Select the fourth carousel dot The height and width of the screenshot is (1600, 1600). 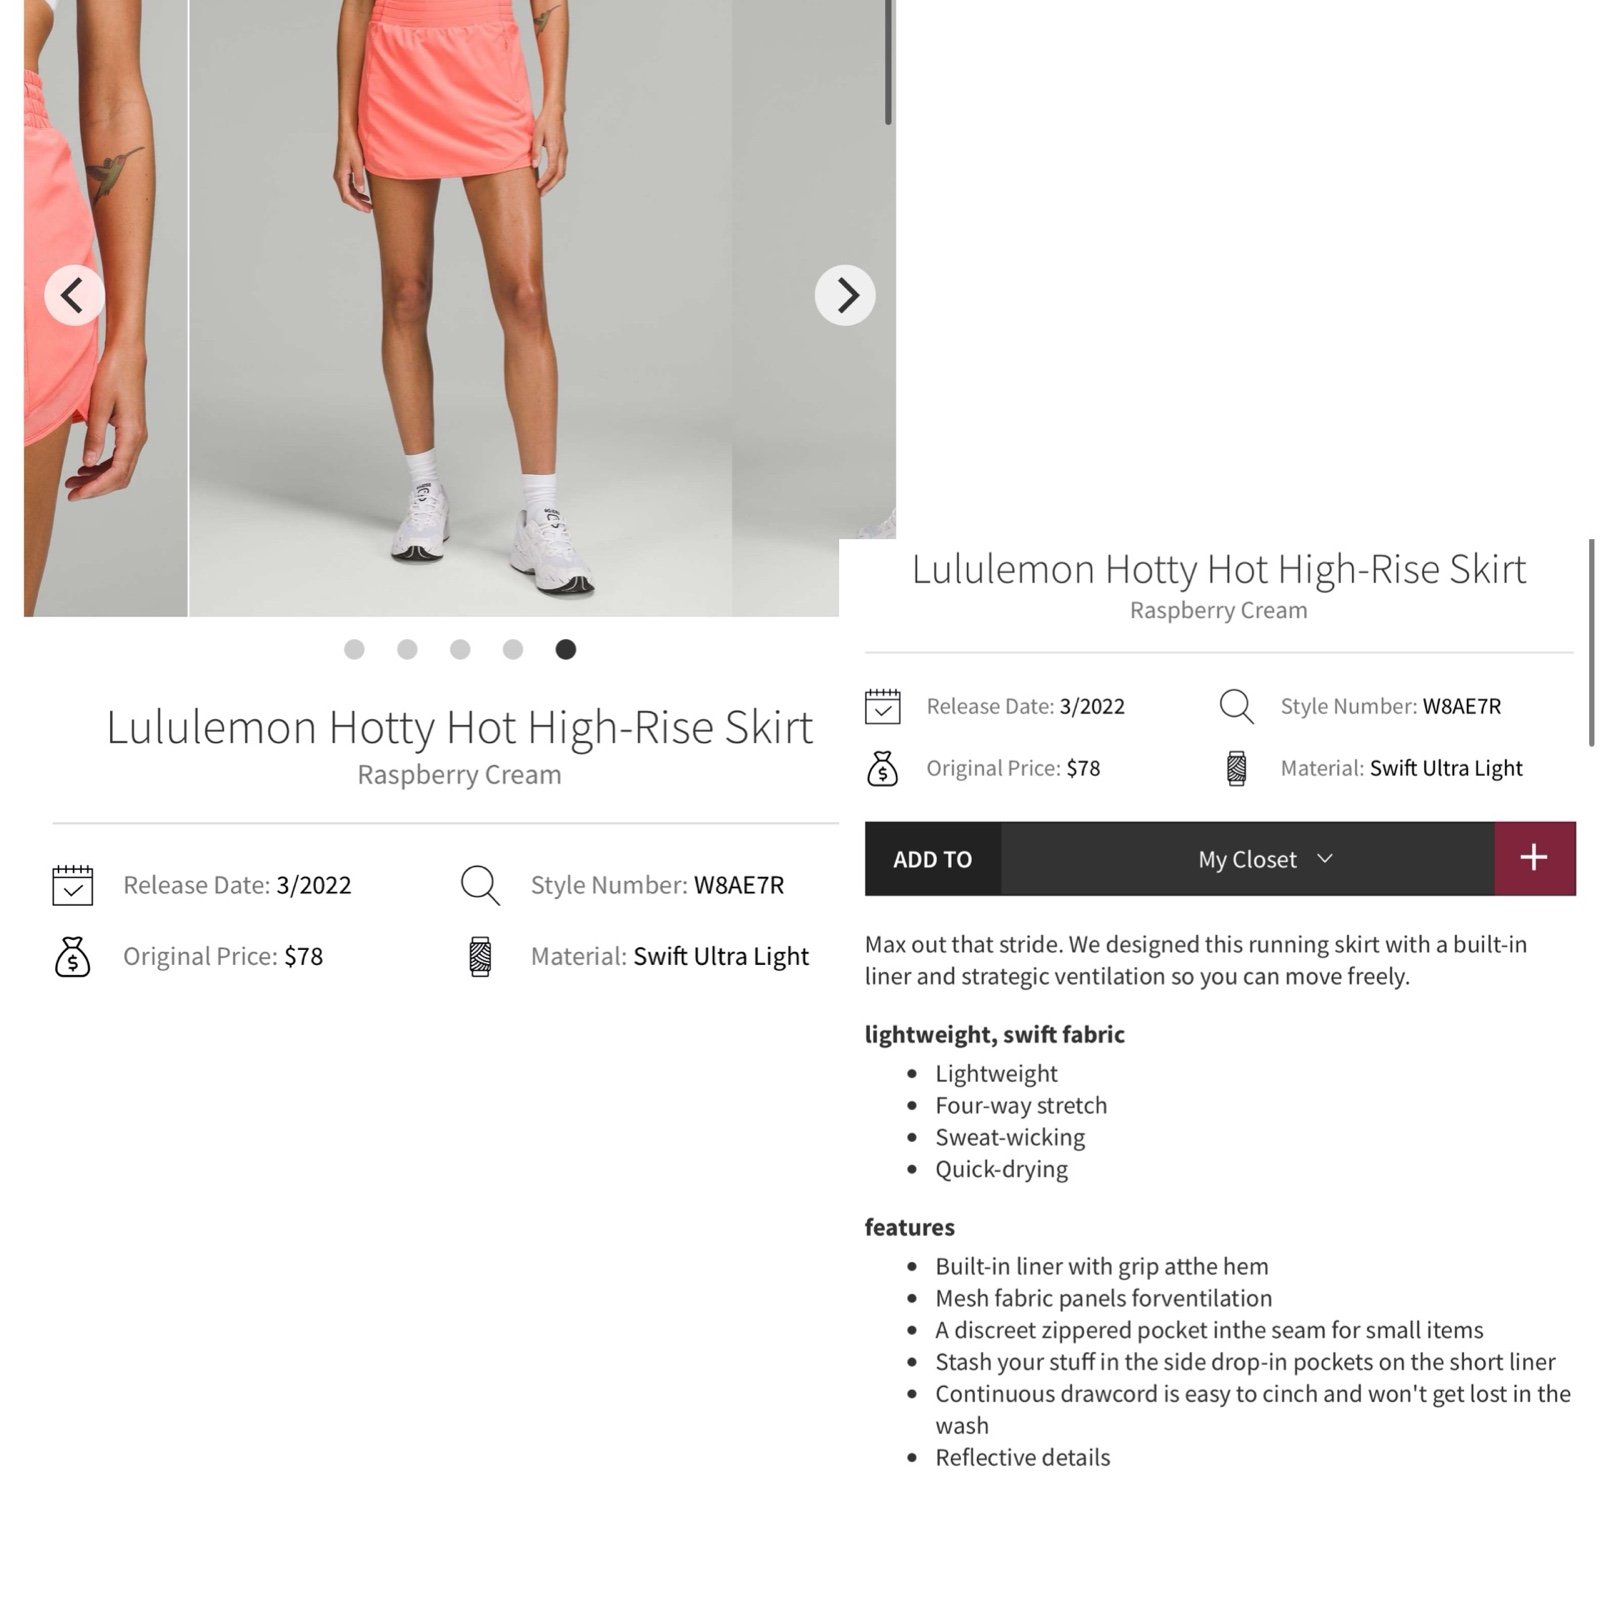[513, 649]
